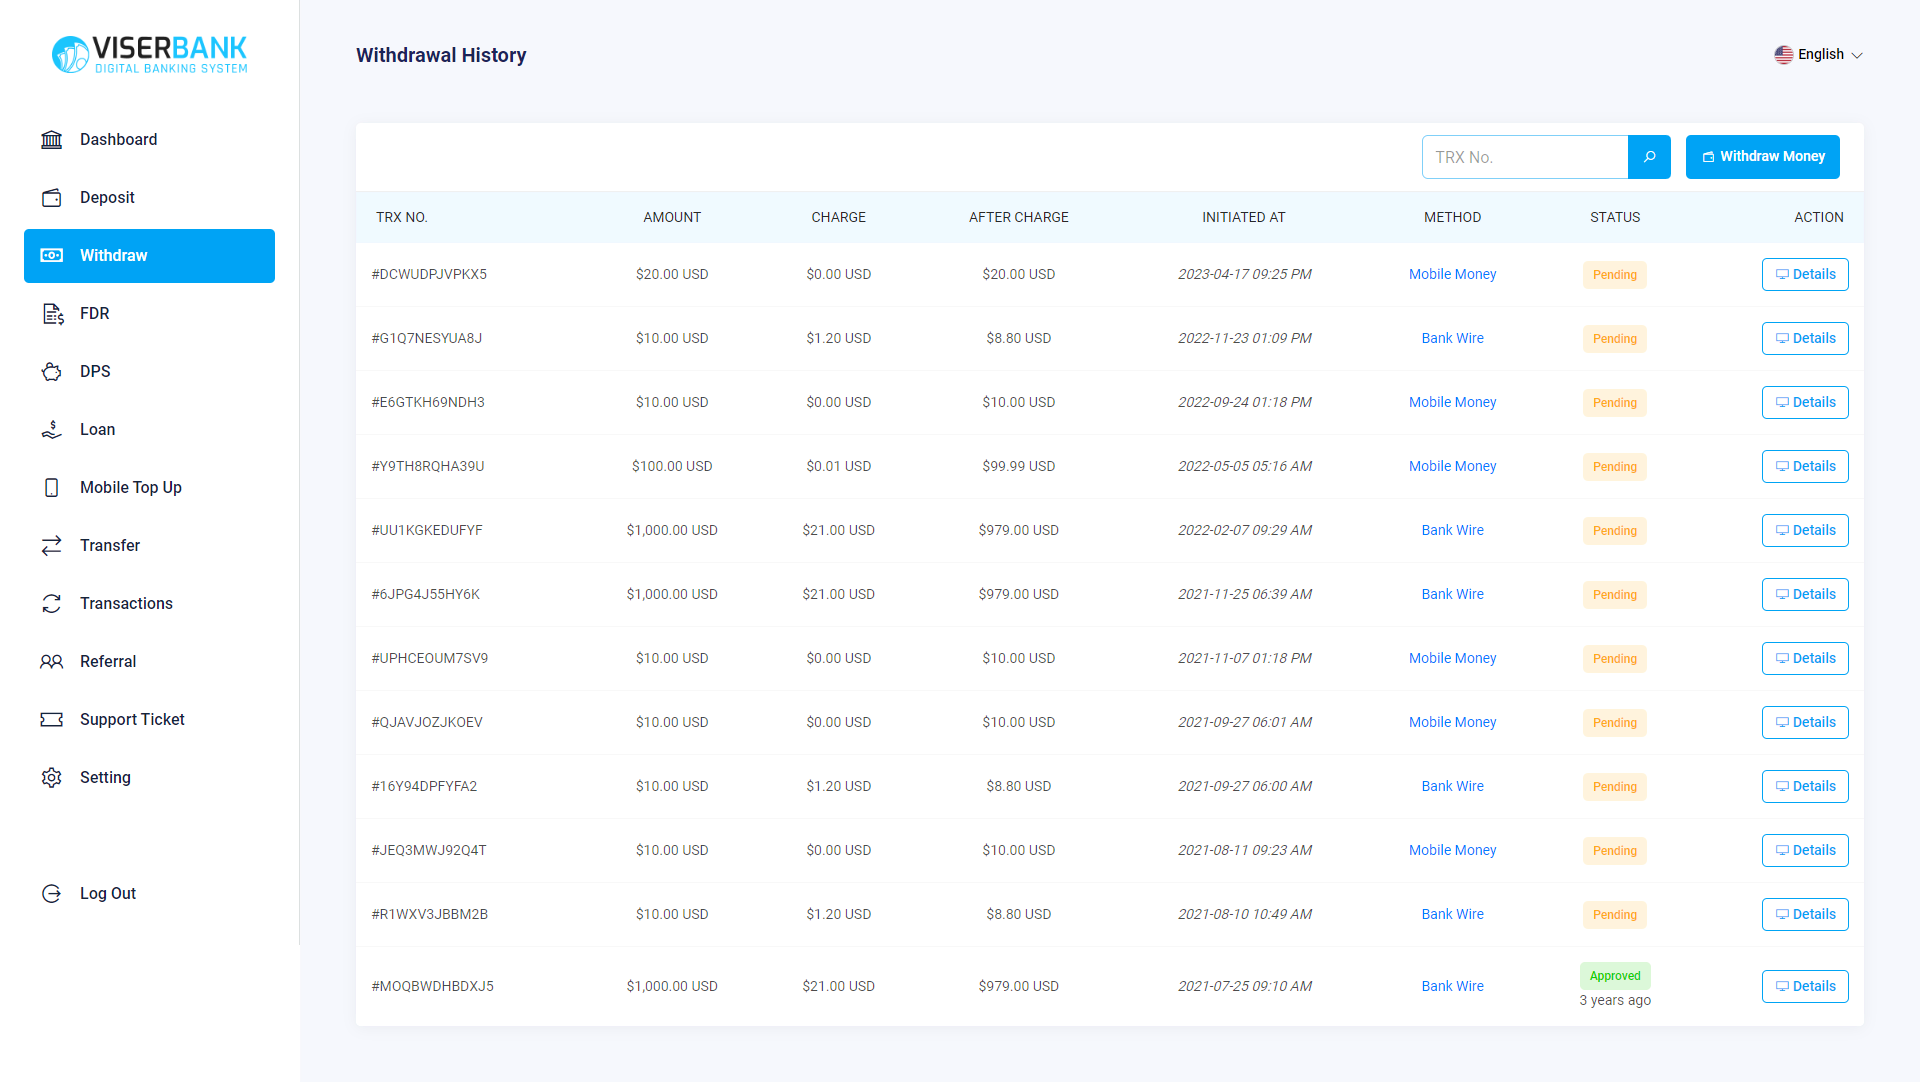Viewport: 1920px width, 1082px height.
Task: View Details for #QJAVJOZJKOEV
Action: tap(1805, 723)
